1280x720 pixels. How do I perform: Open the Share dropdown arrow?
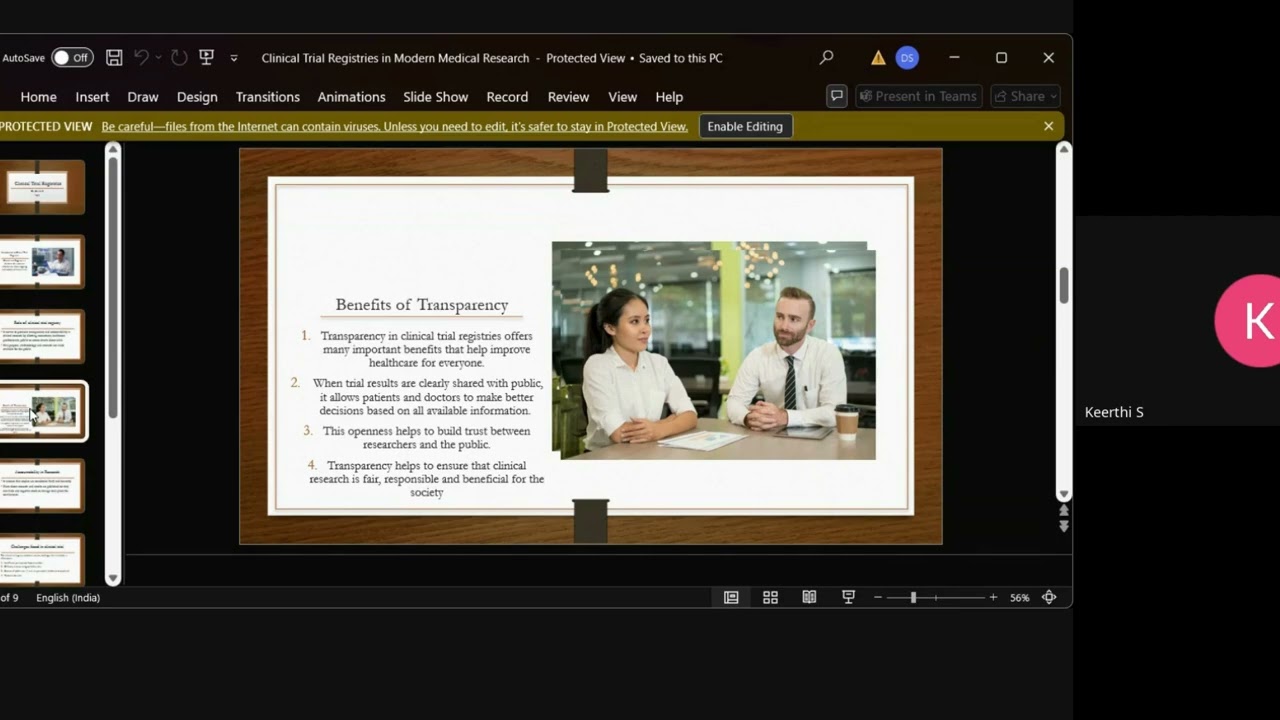pyautogui.click(x=1054, y=96)
